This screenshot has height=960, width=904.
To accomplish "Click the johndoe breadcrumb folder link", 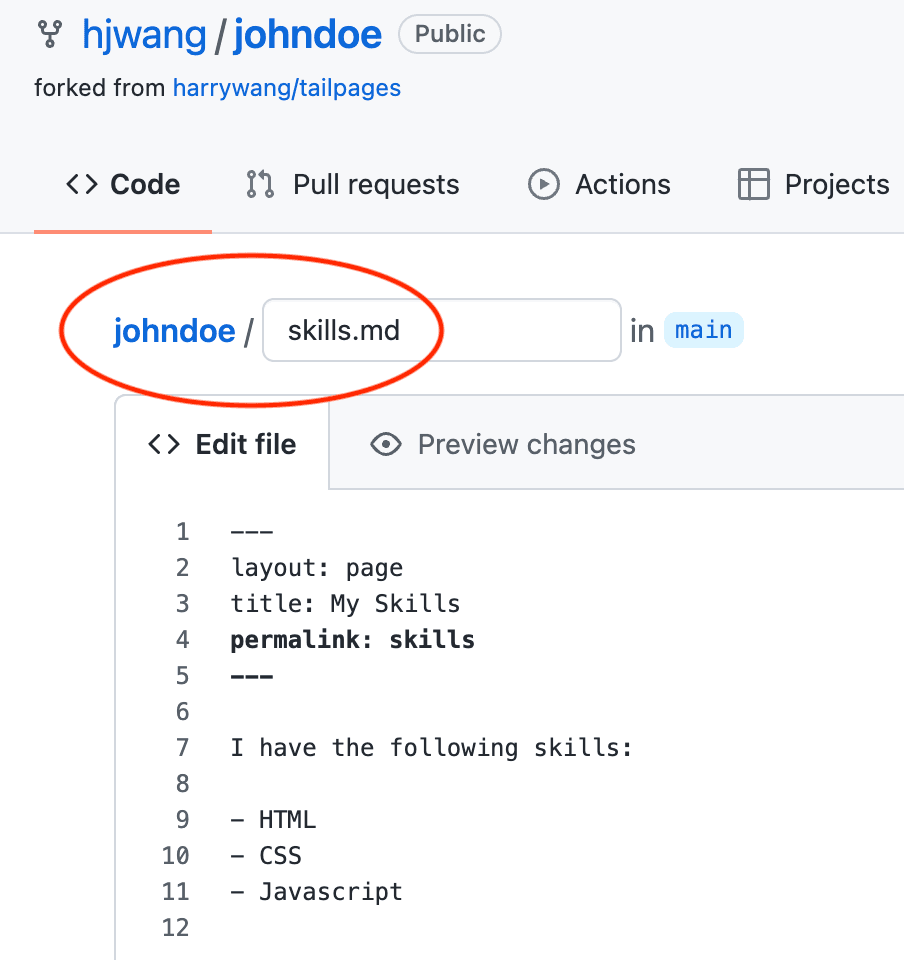I will coord(174,331).
